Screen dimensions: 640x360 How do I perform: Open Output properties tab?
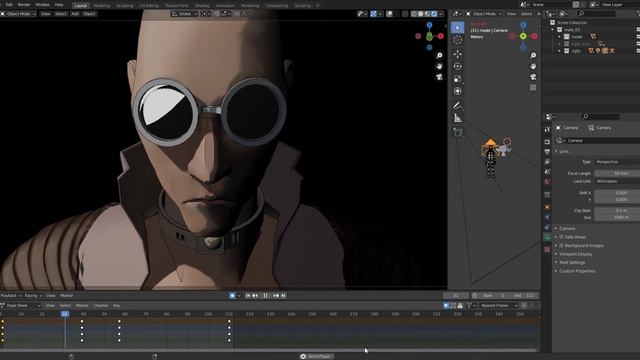(547, 152)
